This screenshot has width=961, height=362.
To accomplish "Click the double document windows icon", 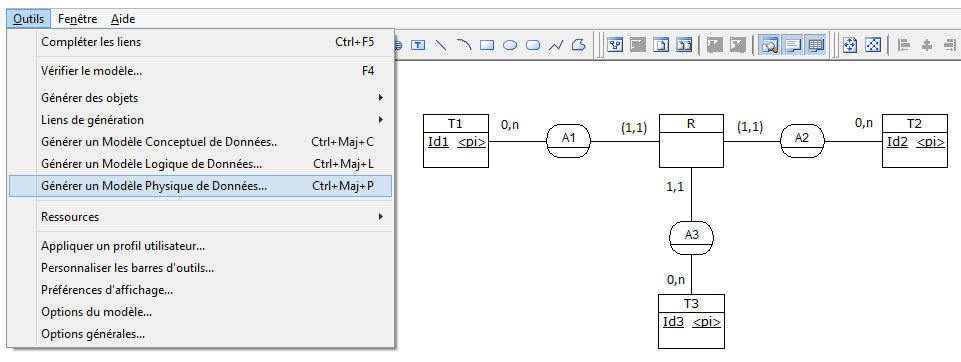I will pyautogui.click(x=684, y=45).
